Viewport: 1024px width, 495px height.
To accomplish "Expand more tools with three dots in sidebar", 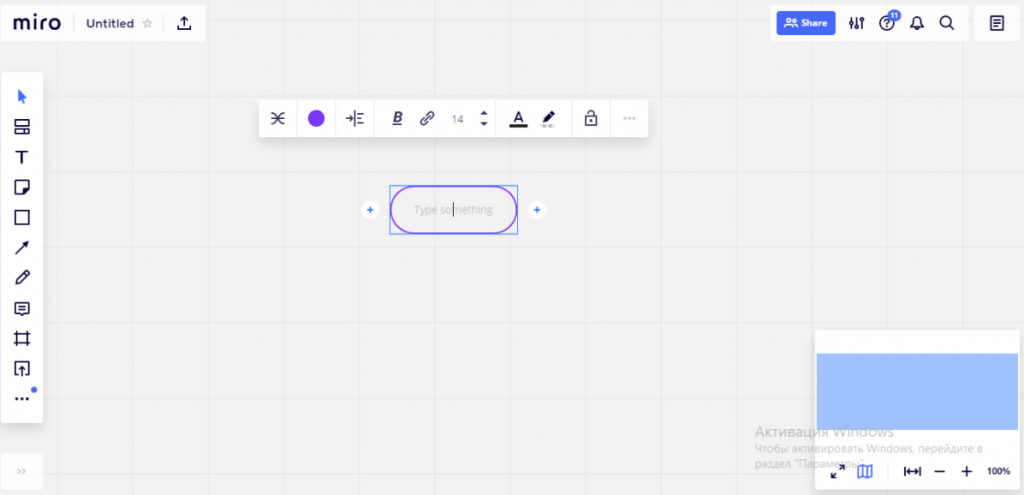I will 21,398.
